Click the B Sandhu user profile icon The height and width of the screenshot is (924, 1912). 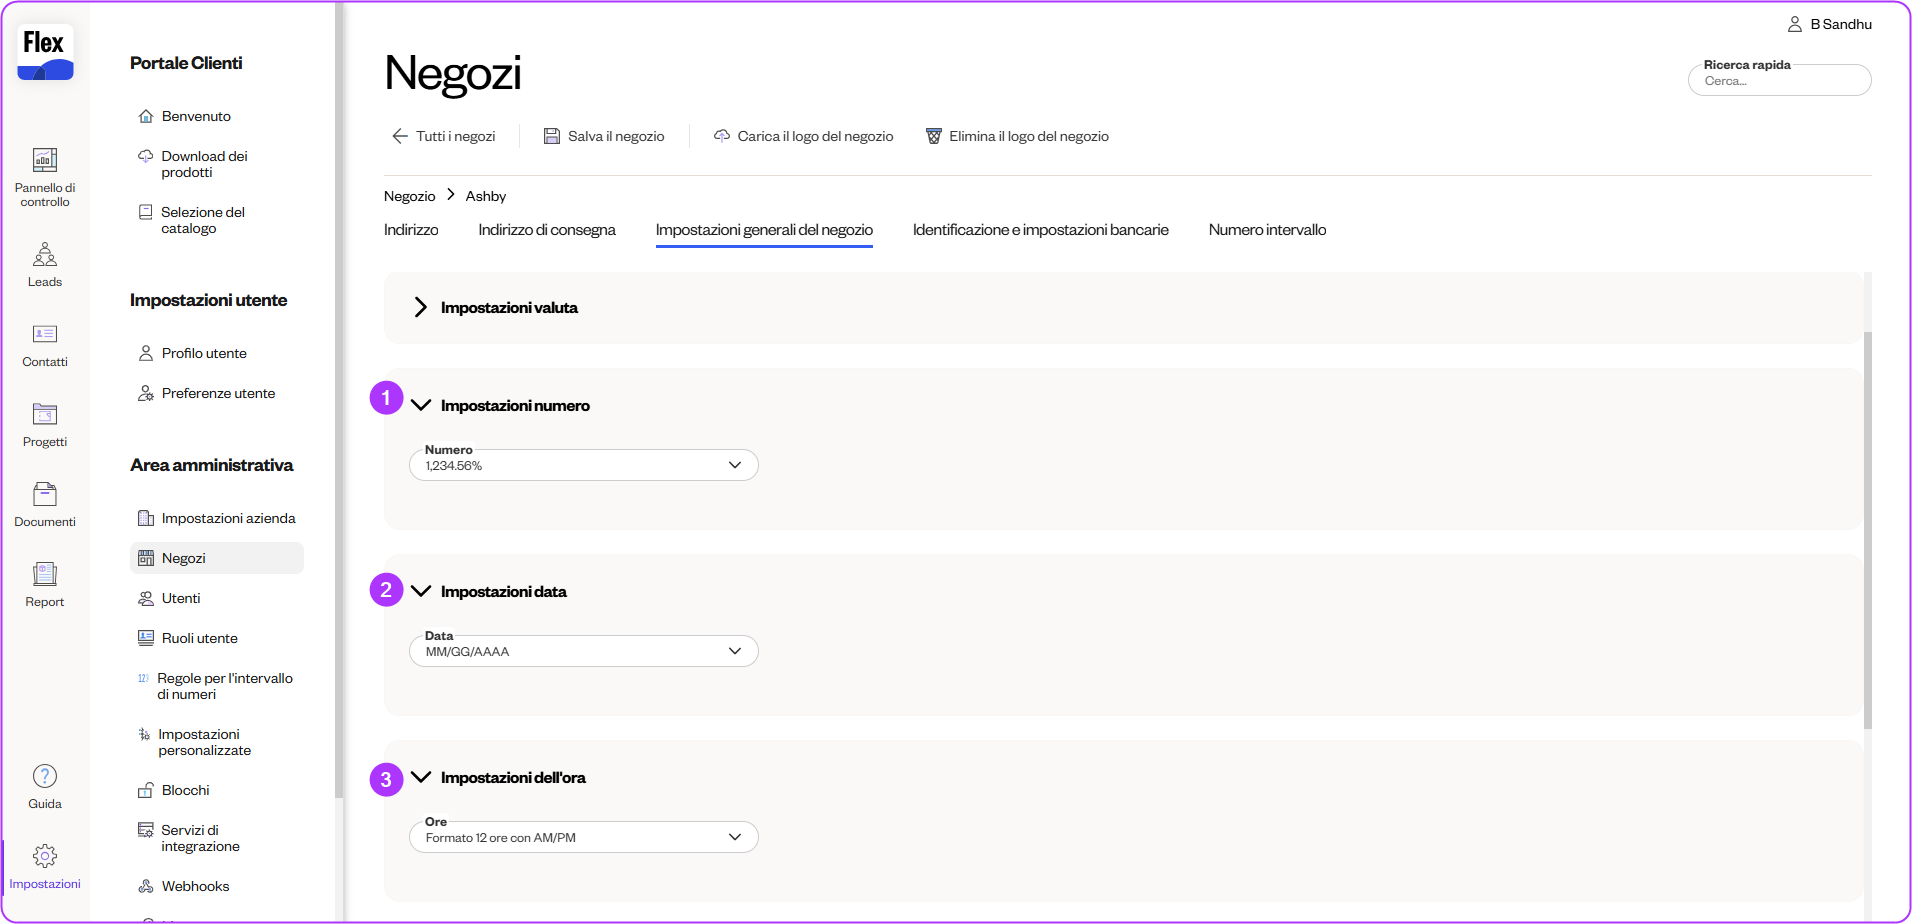tap(1795, 24)
